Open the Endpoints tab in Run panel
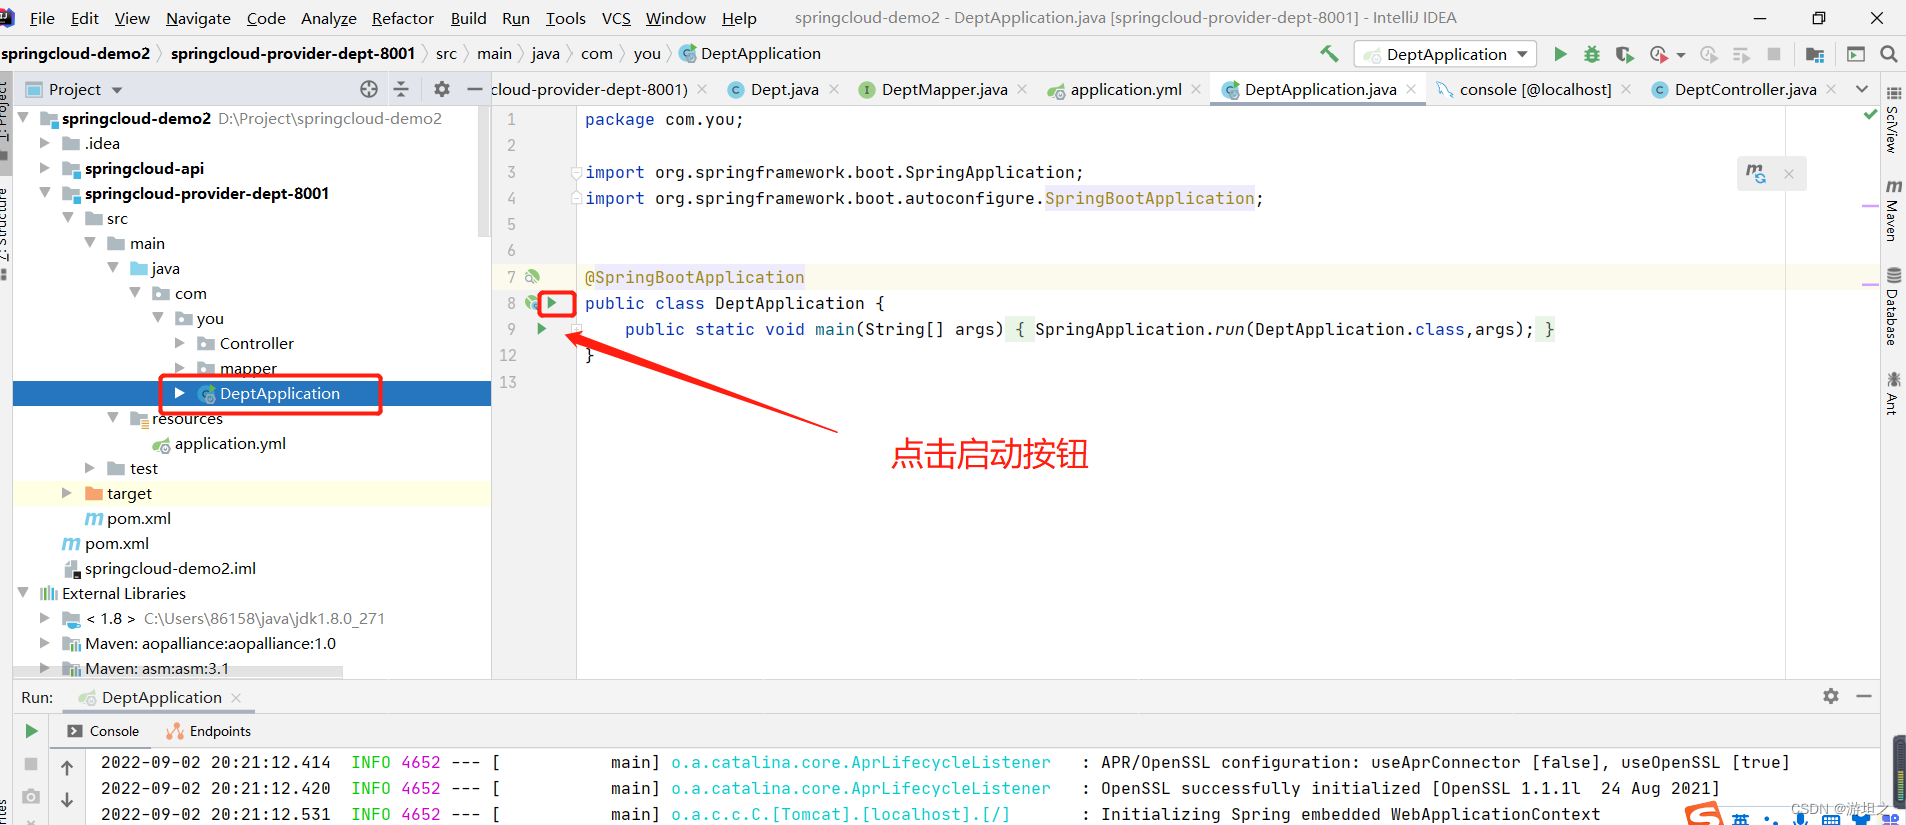 point(208,731)
